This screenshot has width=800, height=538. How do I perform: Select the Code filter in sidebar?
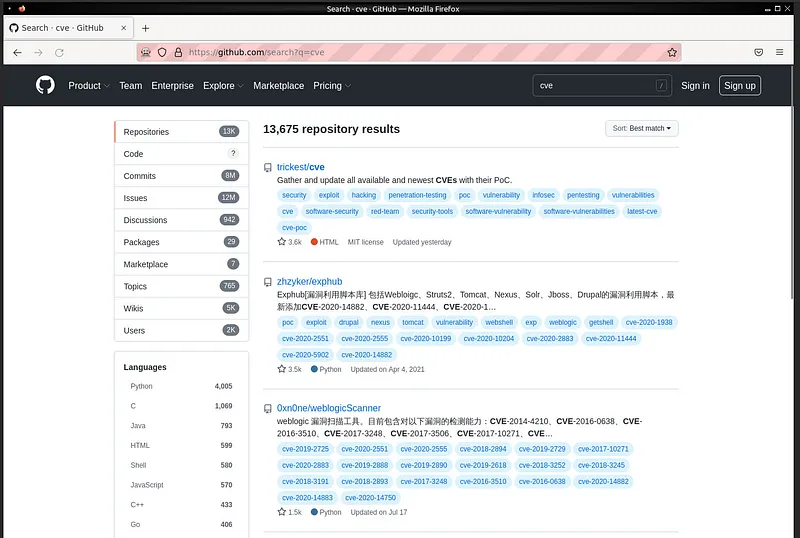click(x=181, y=154)
